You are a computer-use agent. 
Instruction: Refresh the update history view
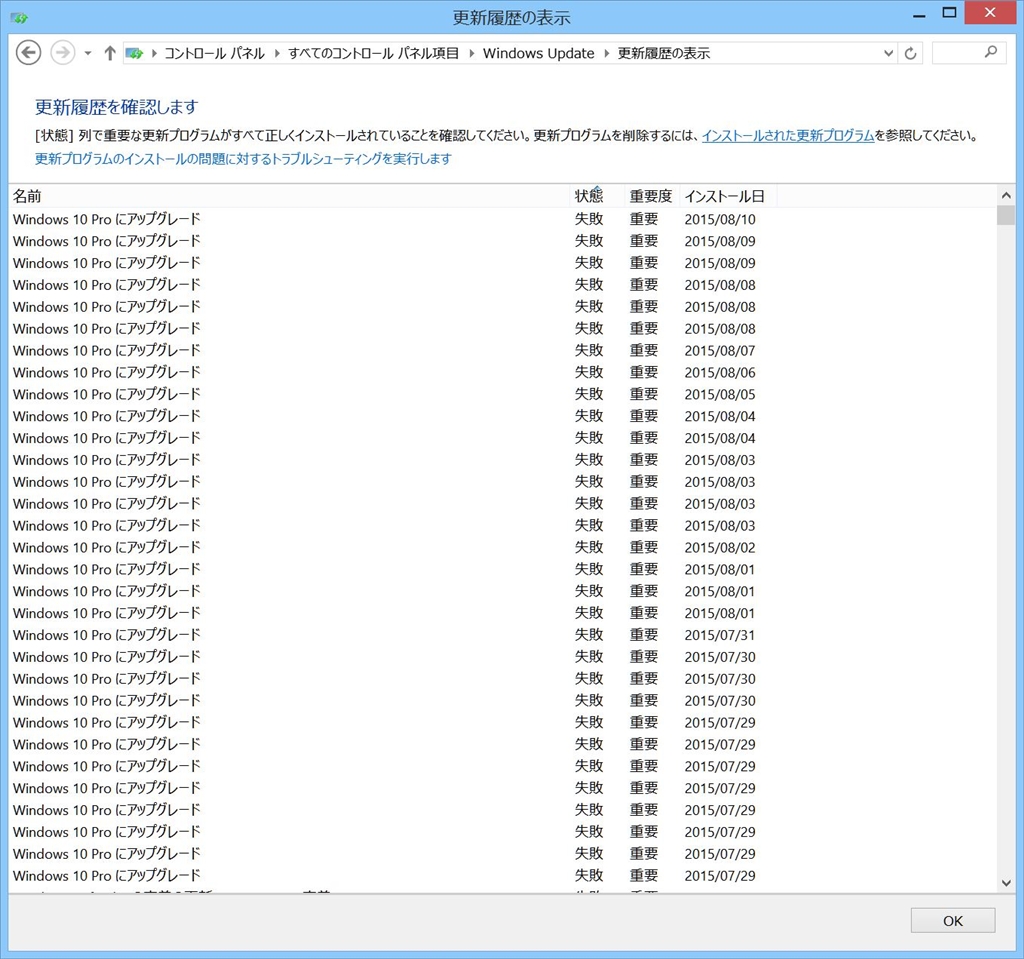click(x=910, y=54)
